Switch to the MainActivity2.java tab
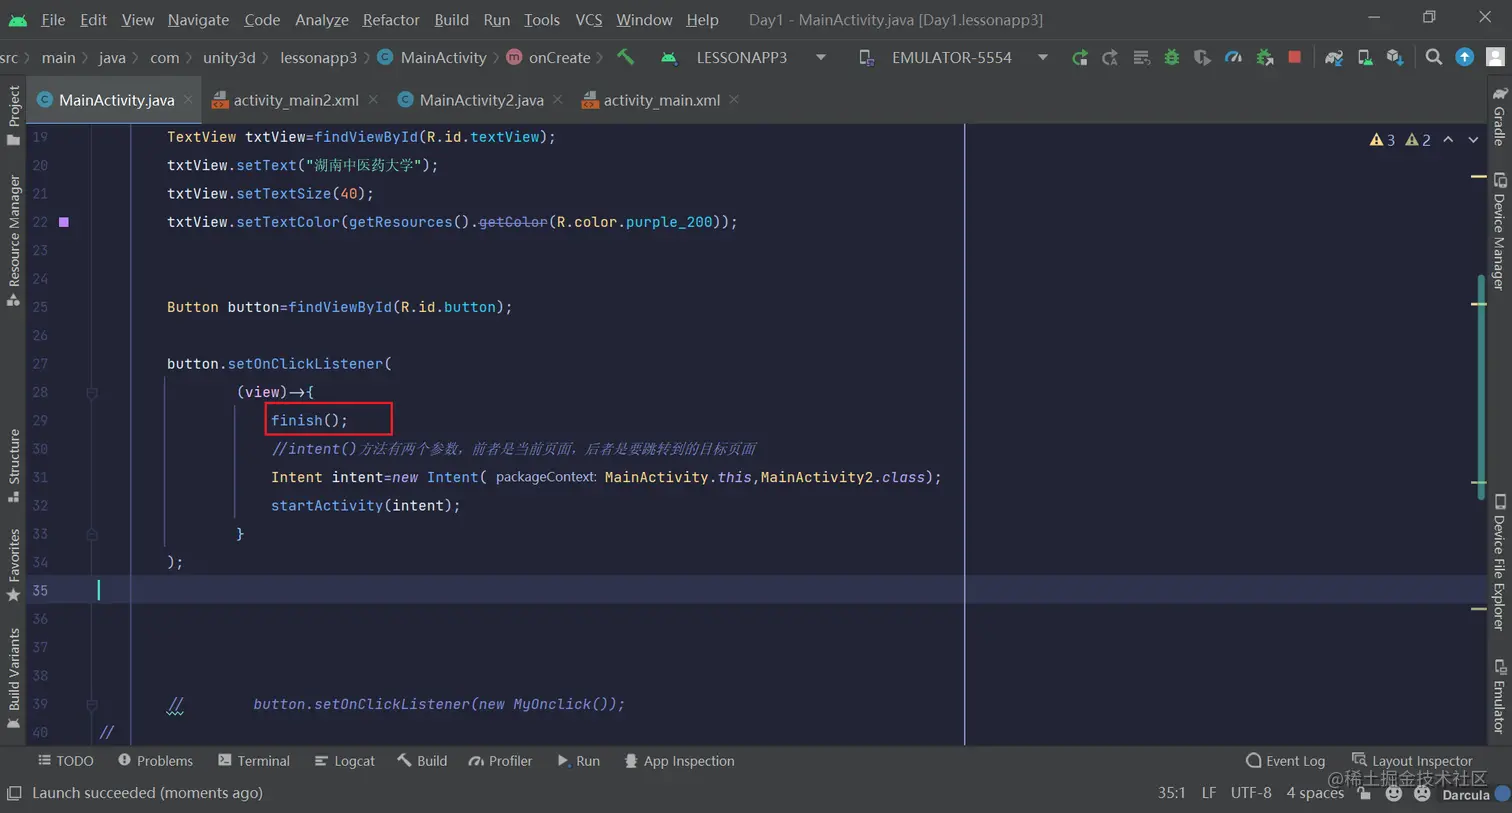Viewport: 1512px width, 813px height. (x=481, y=100)
